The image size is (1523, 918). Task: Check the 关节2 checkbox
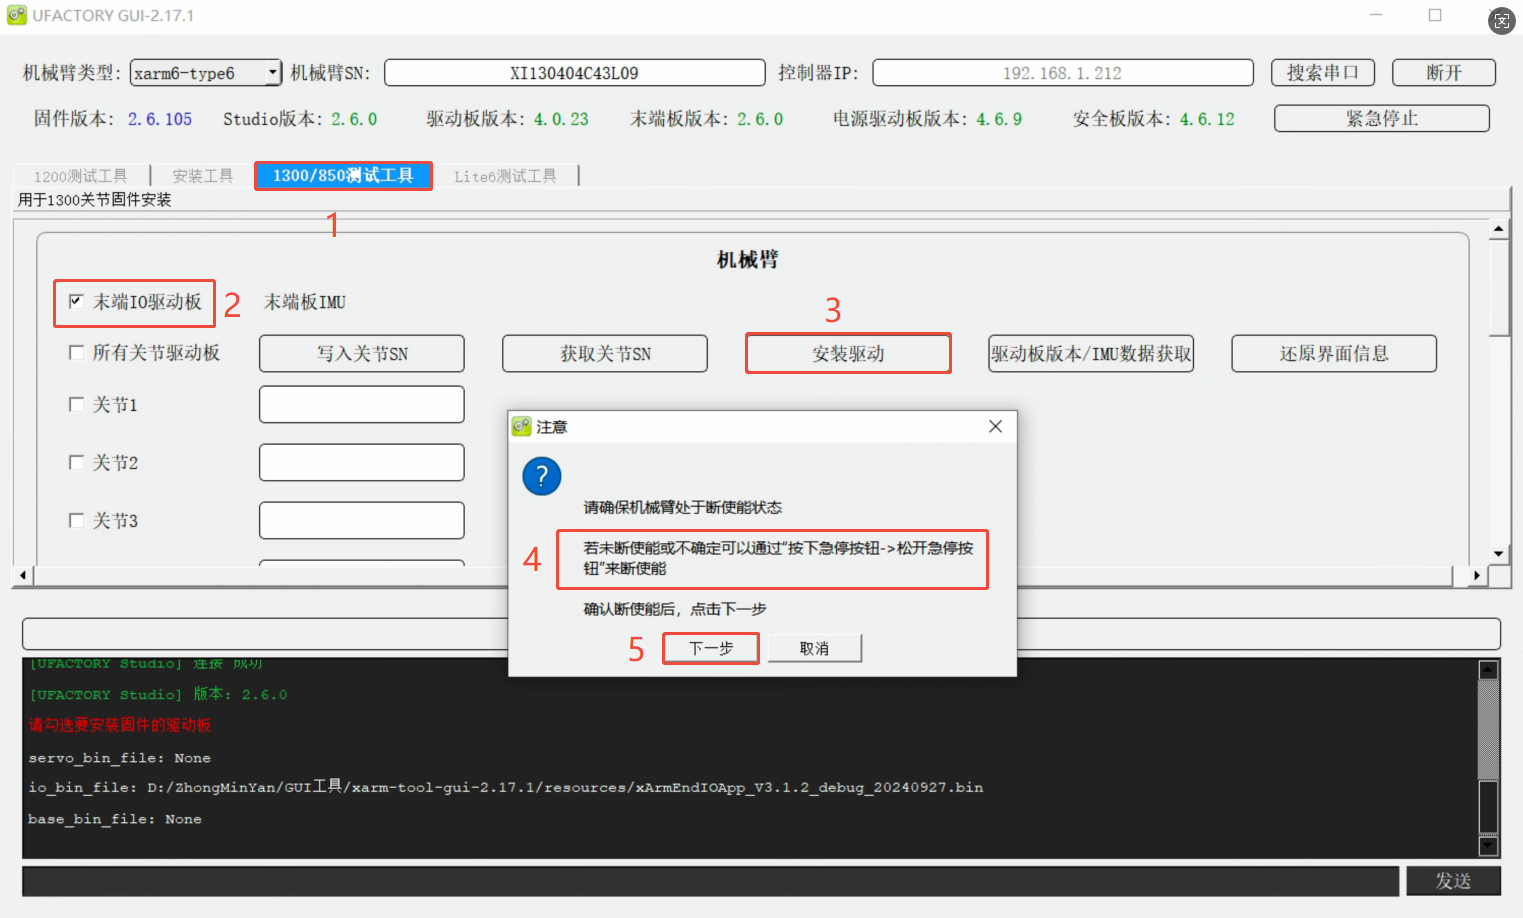tap(76, 462)
